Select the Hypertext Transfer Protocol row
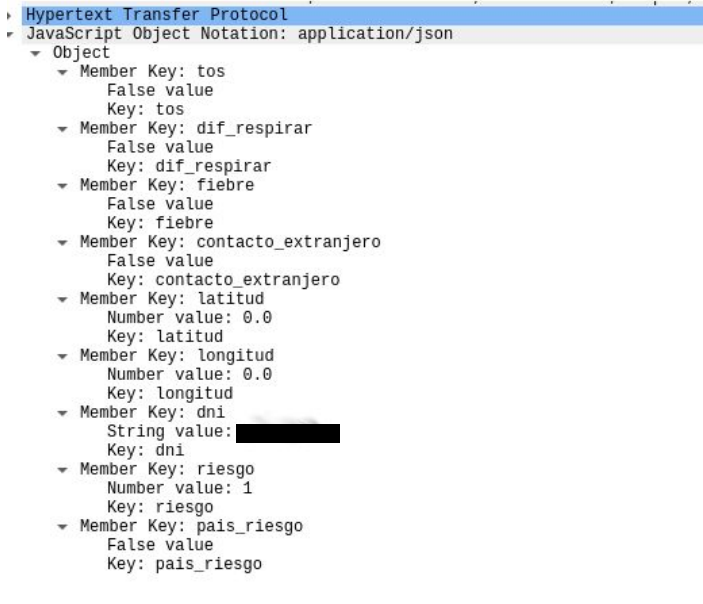Image resolution: width=703 pixels, height=604 pixels. (x=362, y=16)
